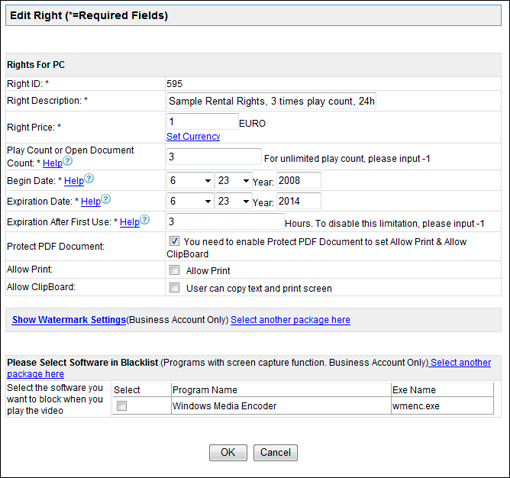Focus the Expiration Date Year field
510x478 pixels.
299,201
